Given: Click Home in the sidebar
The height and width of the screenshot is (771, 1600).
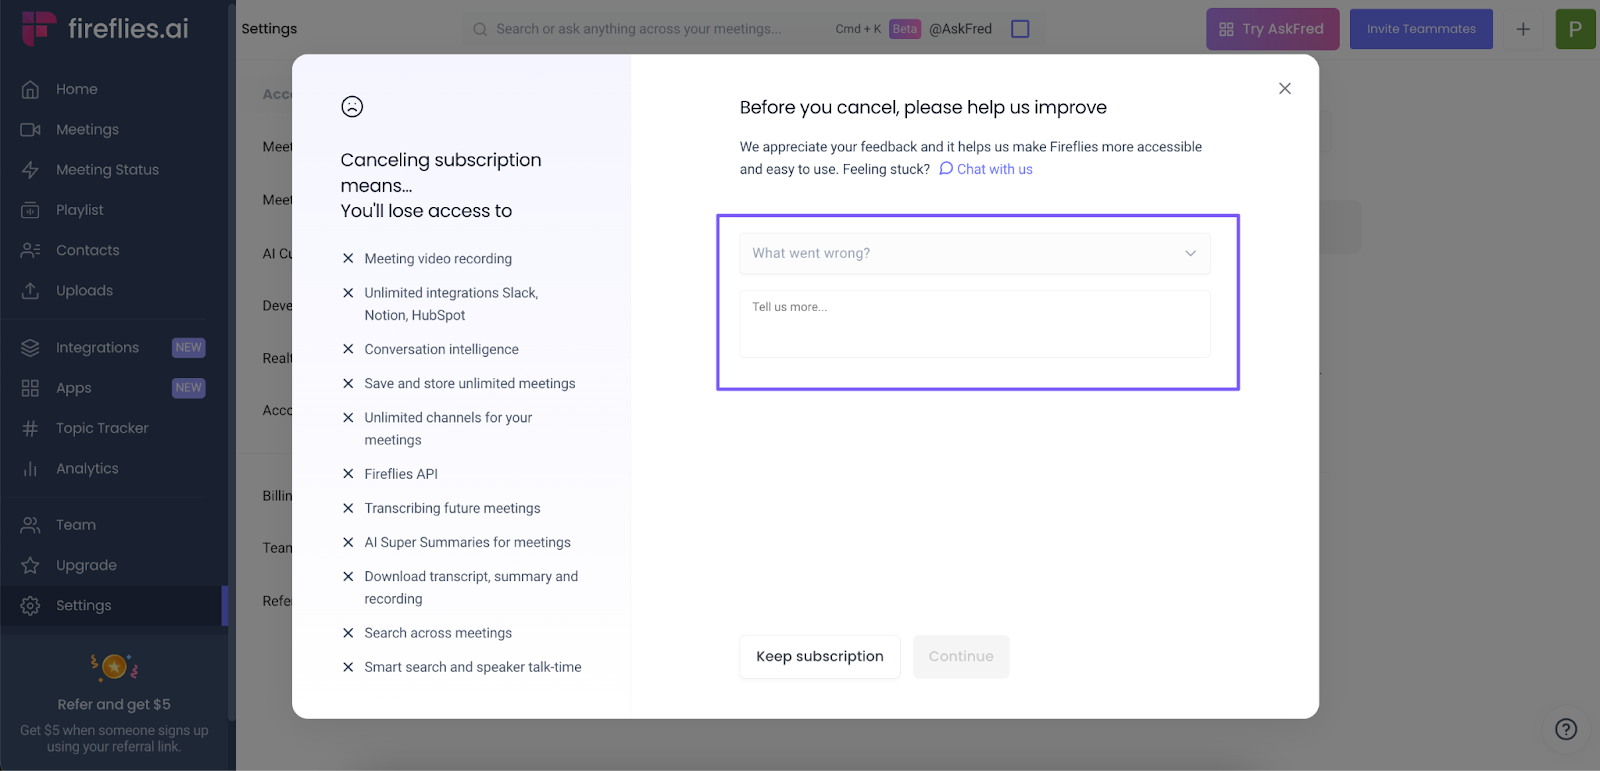Looking at the screenshot, I should pyautogui.click(x=77, y=89).
